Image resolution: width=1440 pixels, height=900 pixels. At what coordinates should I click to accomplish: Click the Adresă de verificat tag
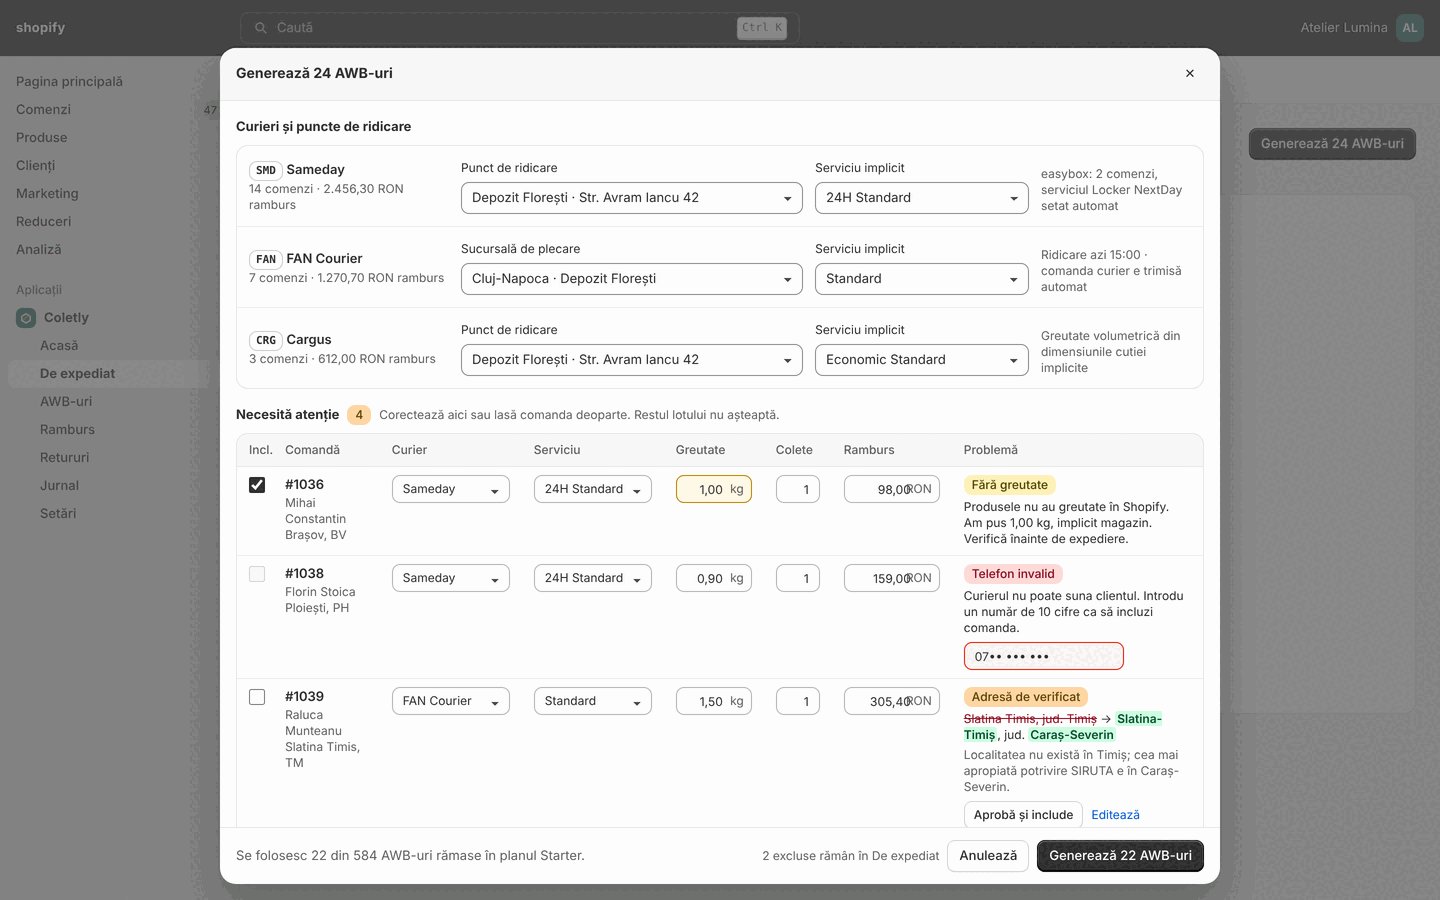tap(1026, 697)
